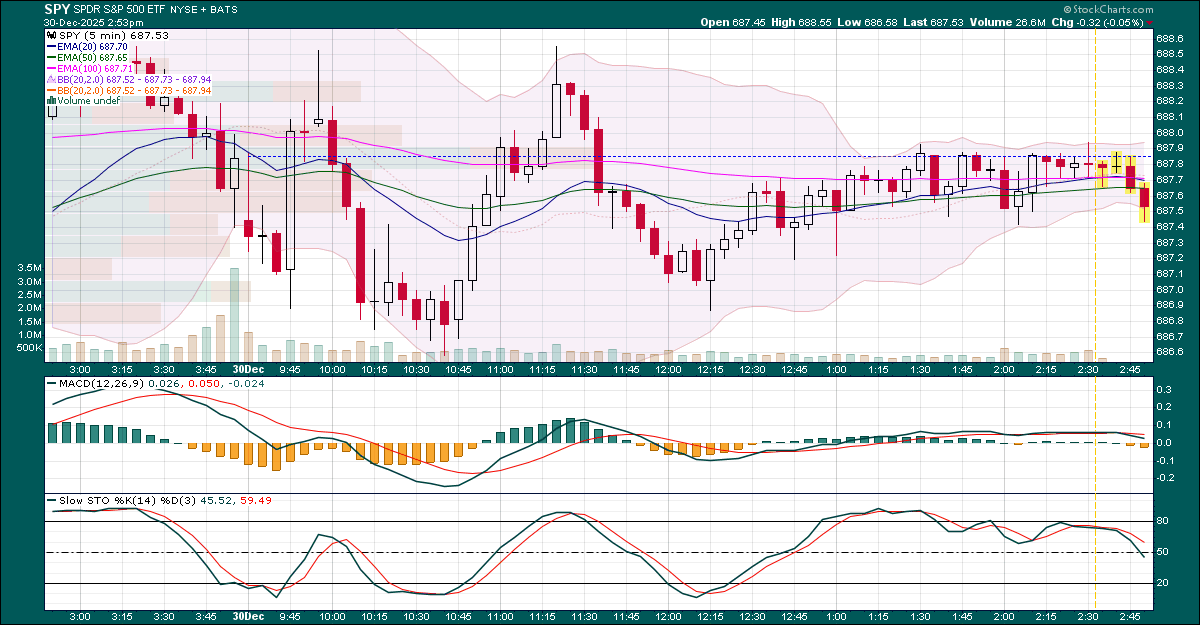The image size is (1200, 625).
Task: Click the 30-Dec-2025 2:53pm timestamp
Action: (x=95, y=22)
